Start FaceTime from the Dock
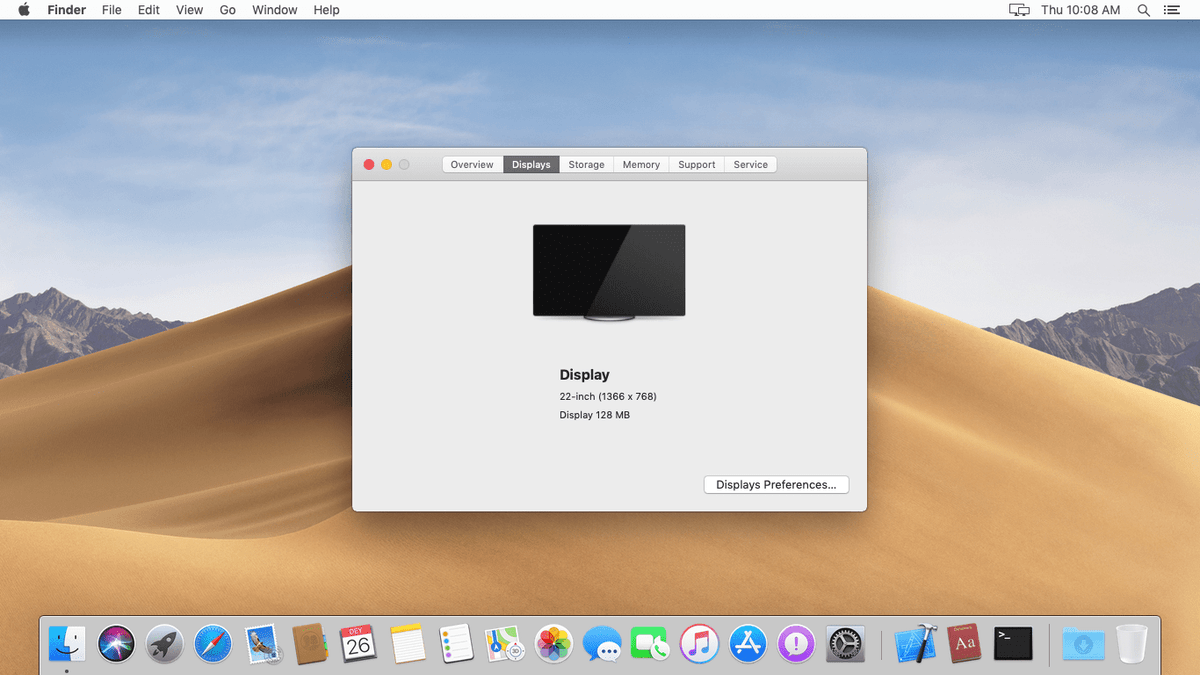Viewport: 1200px width, 675px height. click(650, 644)
